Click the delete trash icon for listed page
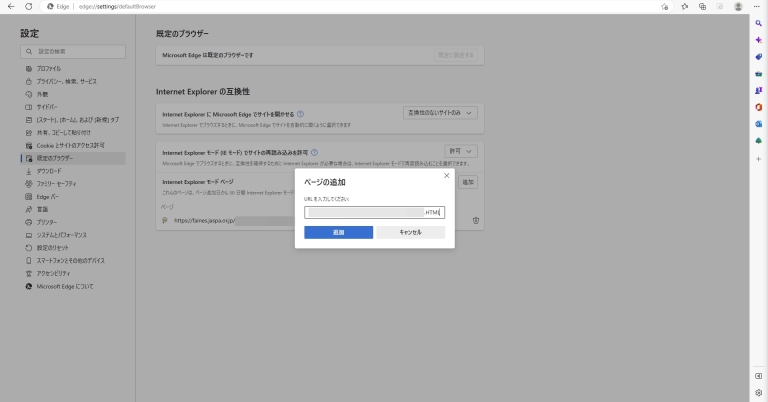768x402 pixels. point(476,220)
